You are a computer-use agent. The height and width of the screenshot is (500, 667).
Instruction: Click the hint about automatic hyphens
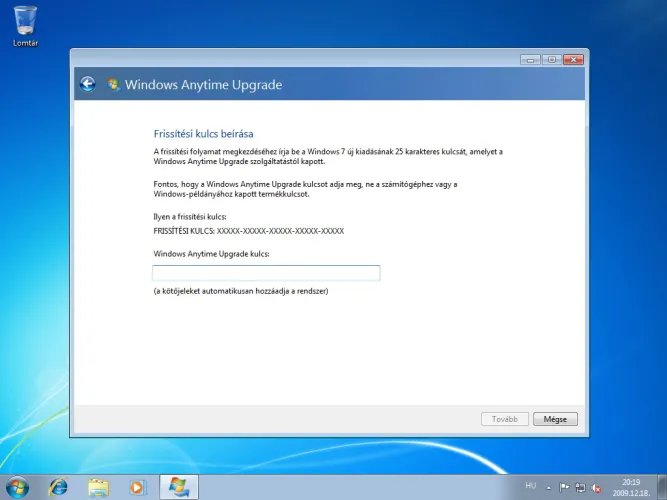pos(241,291)
